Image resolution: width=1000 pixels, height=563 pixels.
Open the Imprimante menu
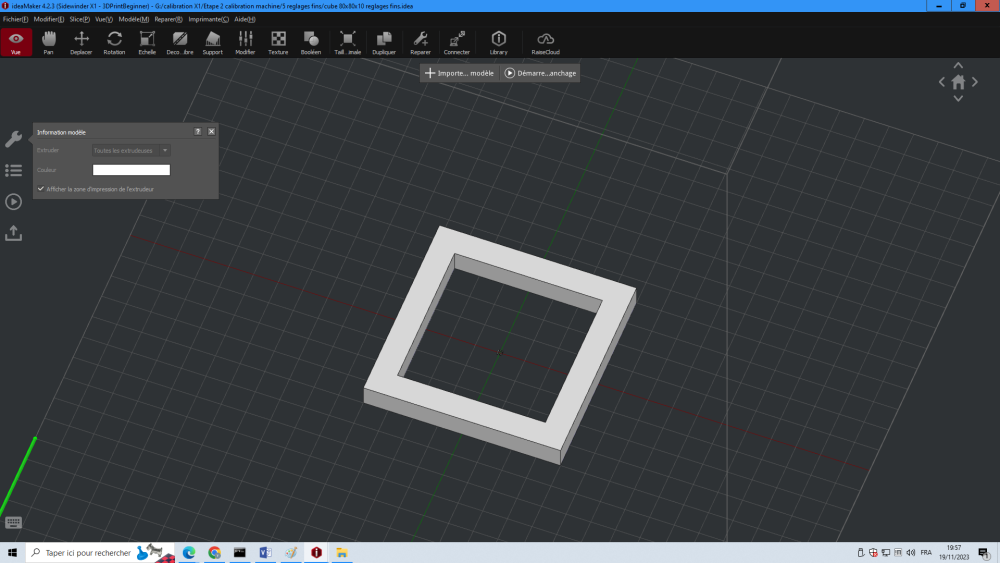(x=209, y=19)
